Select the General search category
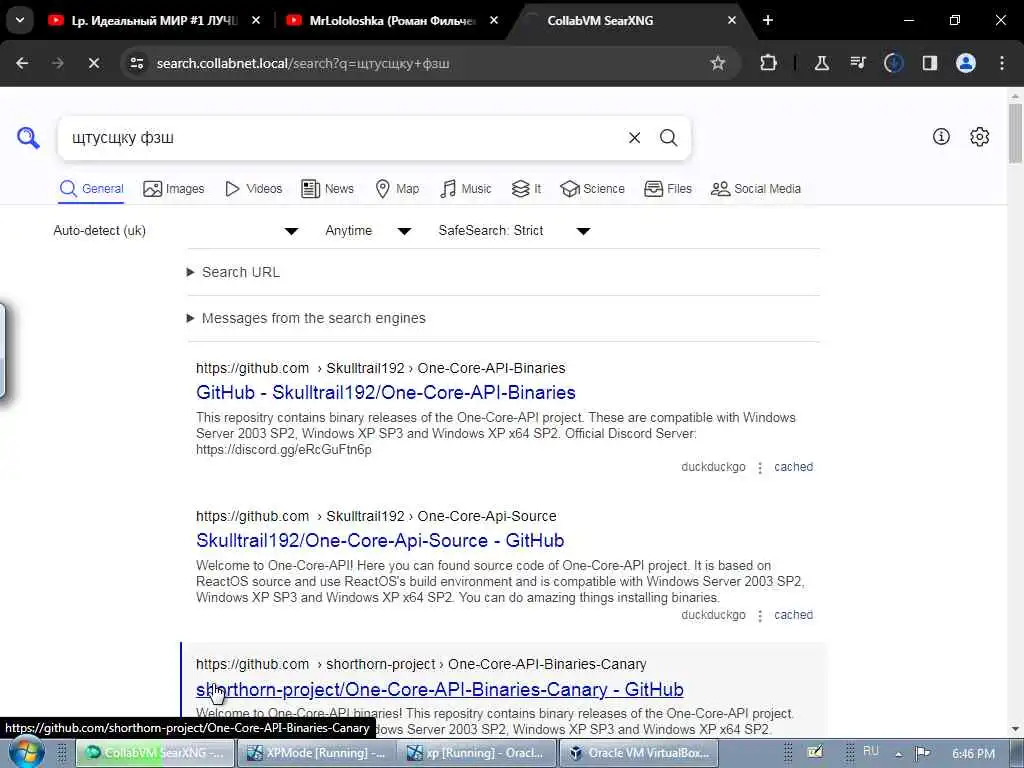Screen dimensions: 1024x768 click(x=91, y=189)
